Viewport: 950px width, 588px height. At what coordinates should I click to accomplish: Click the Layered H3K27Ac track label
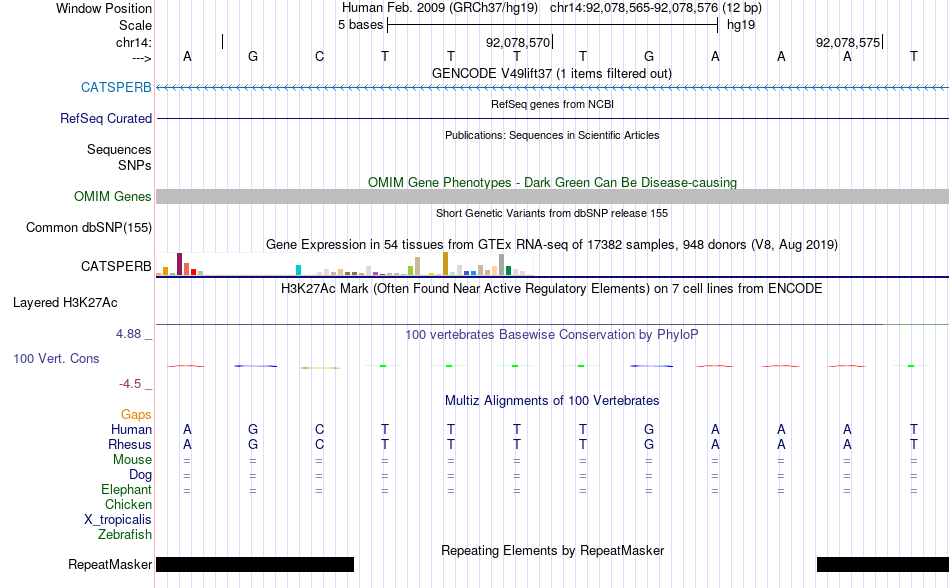[65, 302]
